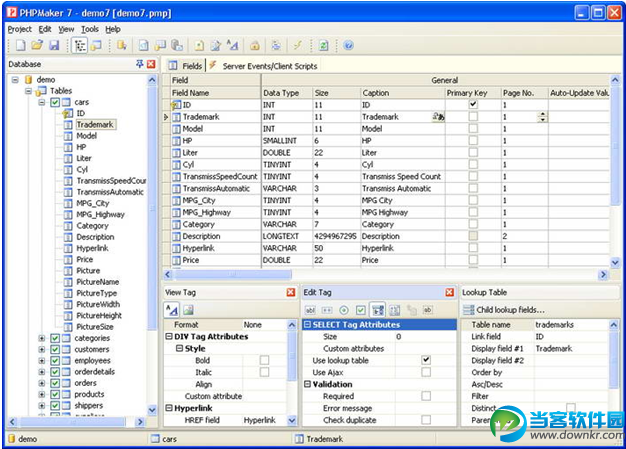The width and height of the screenshot is (626, 449).
Task: Collapse the Tables tree node
Action: [28, 91]
